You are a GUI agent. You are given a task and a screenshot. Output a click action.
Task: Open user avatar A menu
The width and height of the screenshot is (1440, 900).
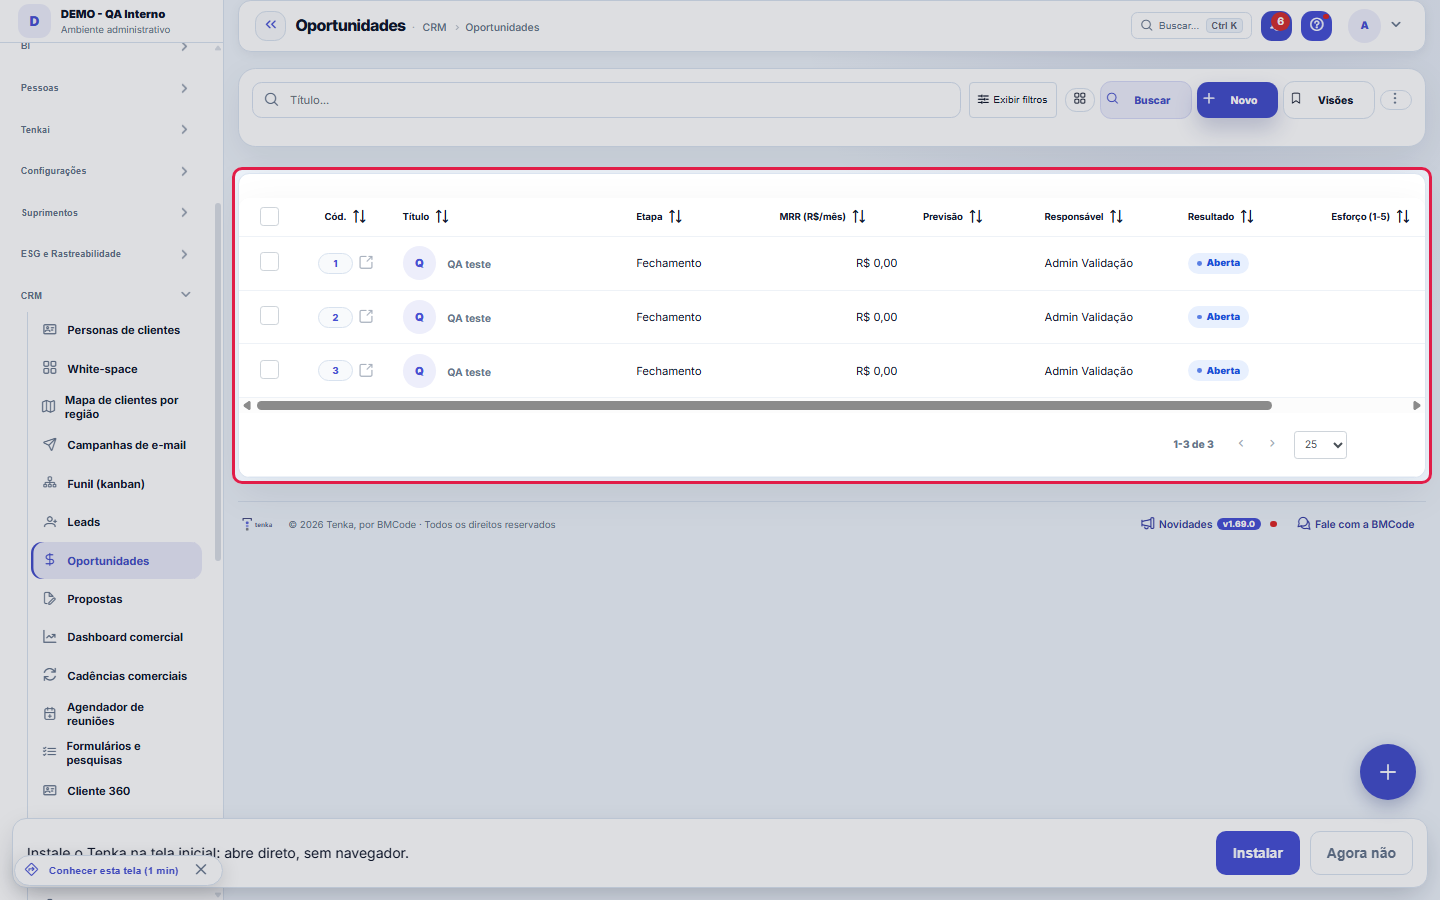tap(1364, 26)
